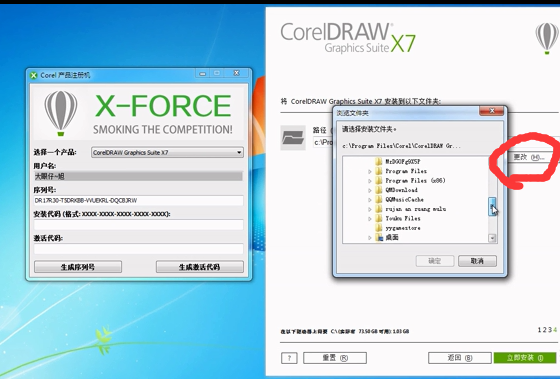Select the text 'rujan an ruang mulu'
Viewport: 560px width, 379px height.
pyautogui.click(x=415, y=209)
